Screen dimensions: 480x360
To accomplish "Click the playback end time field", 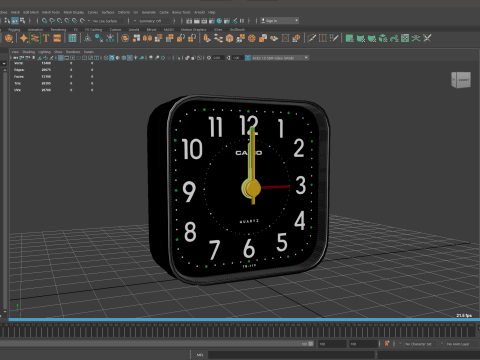I will [332, 344].
